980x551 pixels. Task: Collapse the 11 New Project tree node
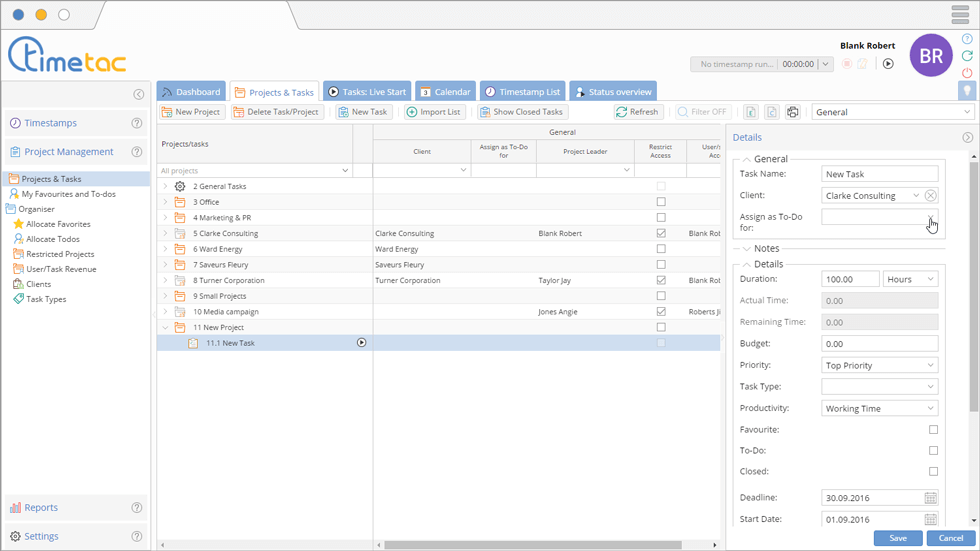(x=165, y=327)
